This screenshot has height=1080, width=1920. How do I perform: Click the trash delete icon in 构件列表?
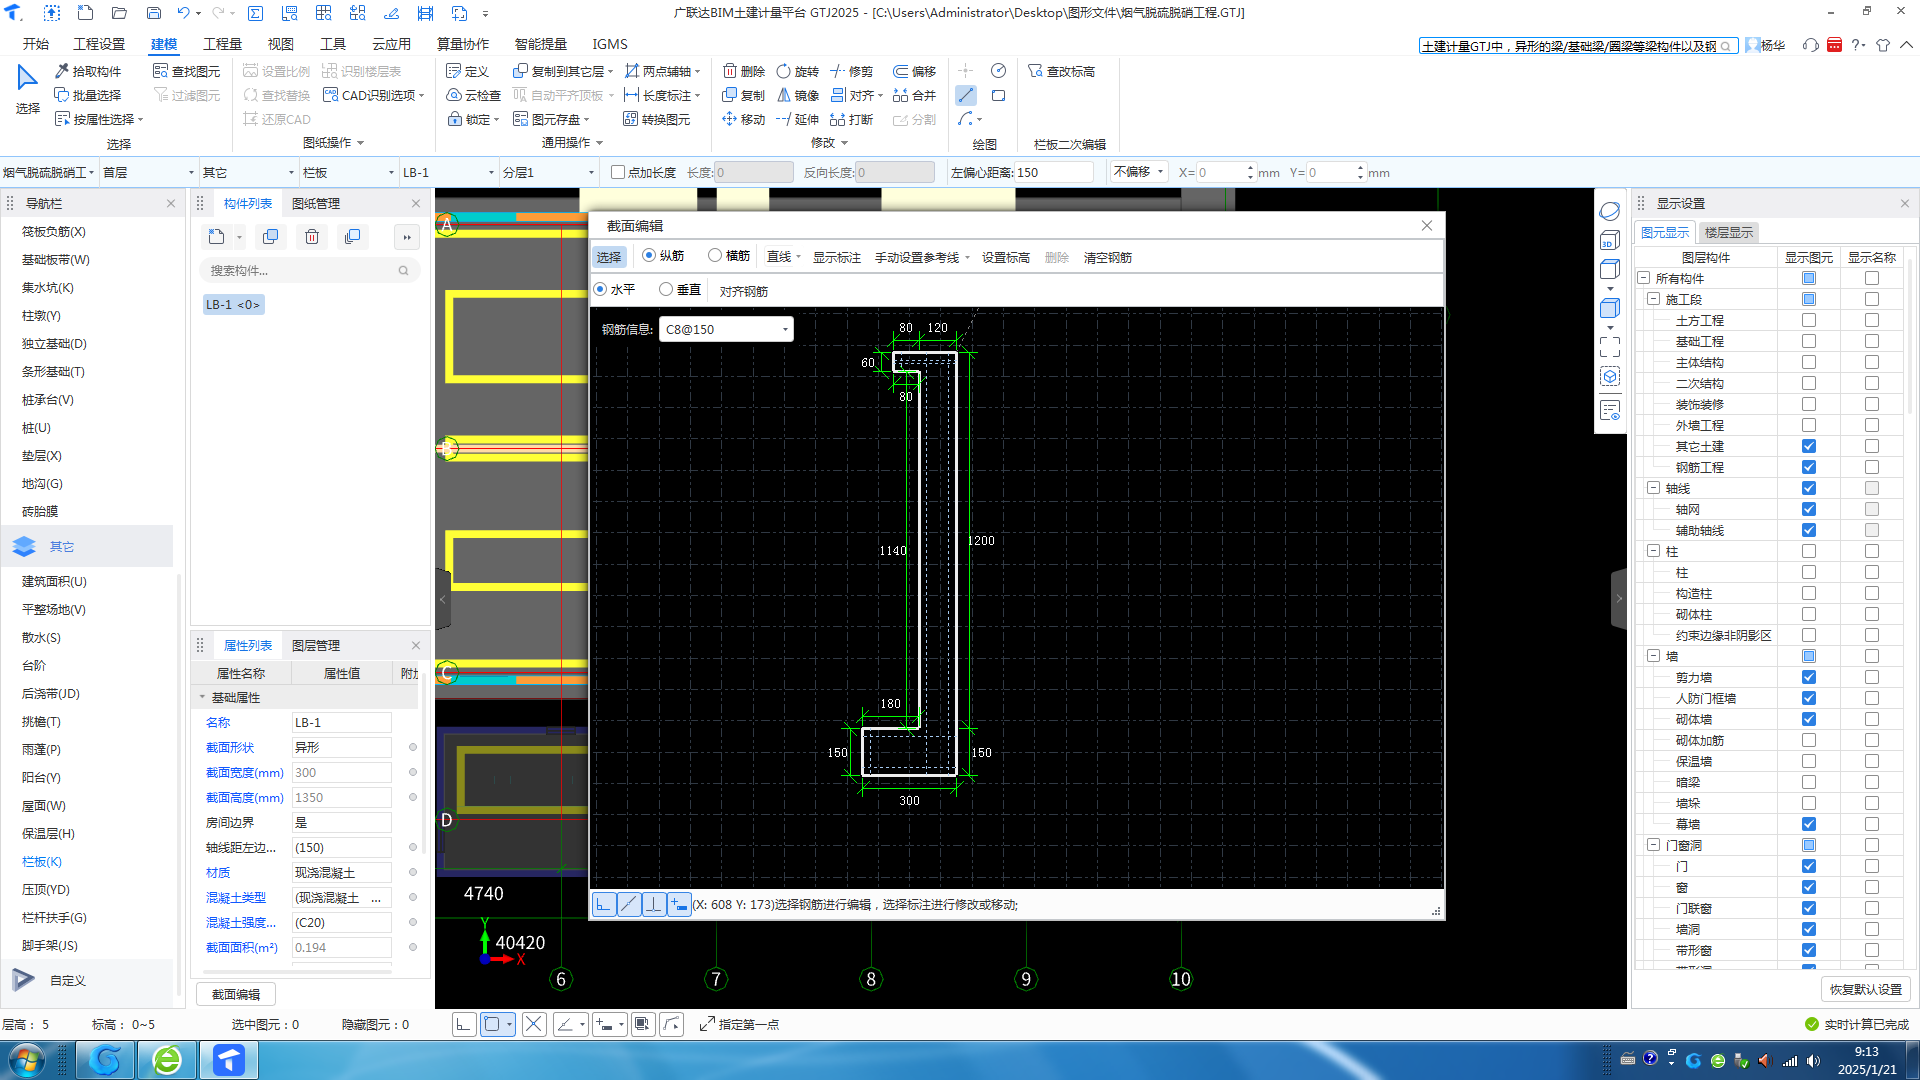pyautogui.click(x=312, y=237)
